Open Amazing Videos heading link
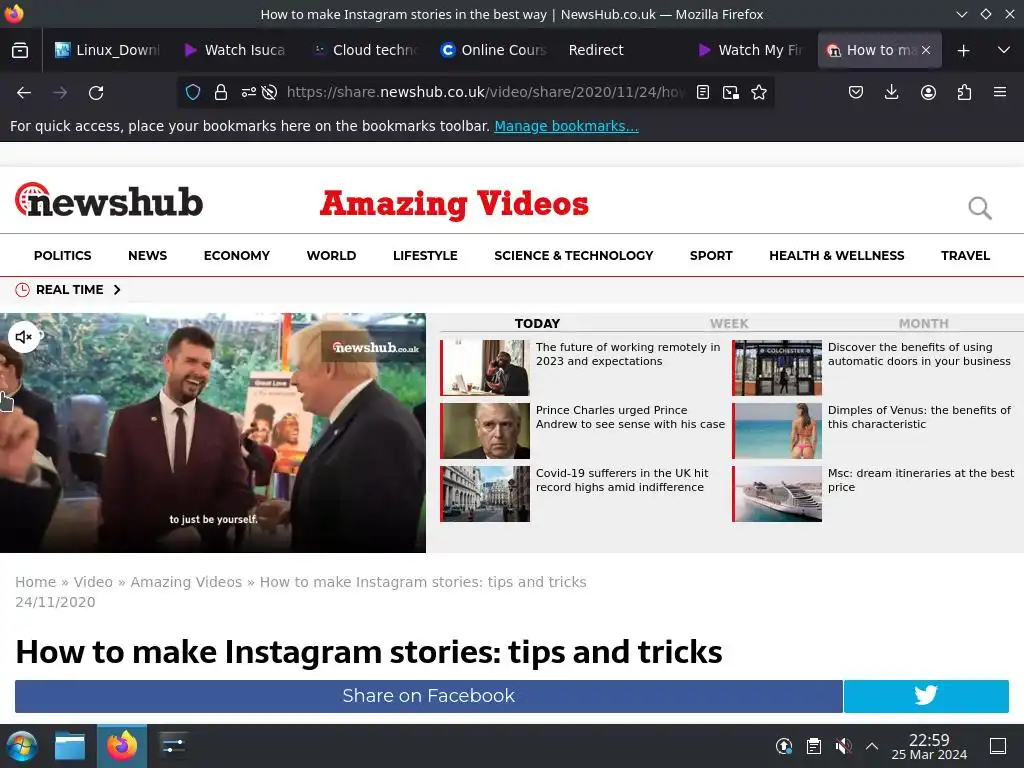The width and height of the screenshot is (1024, 768). 454,203
